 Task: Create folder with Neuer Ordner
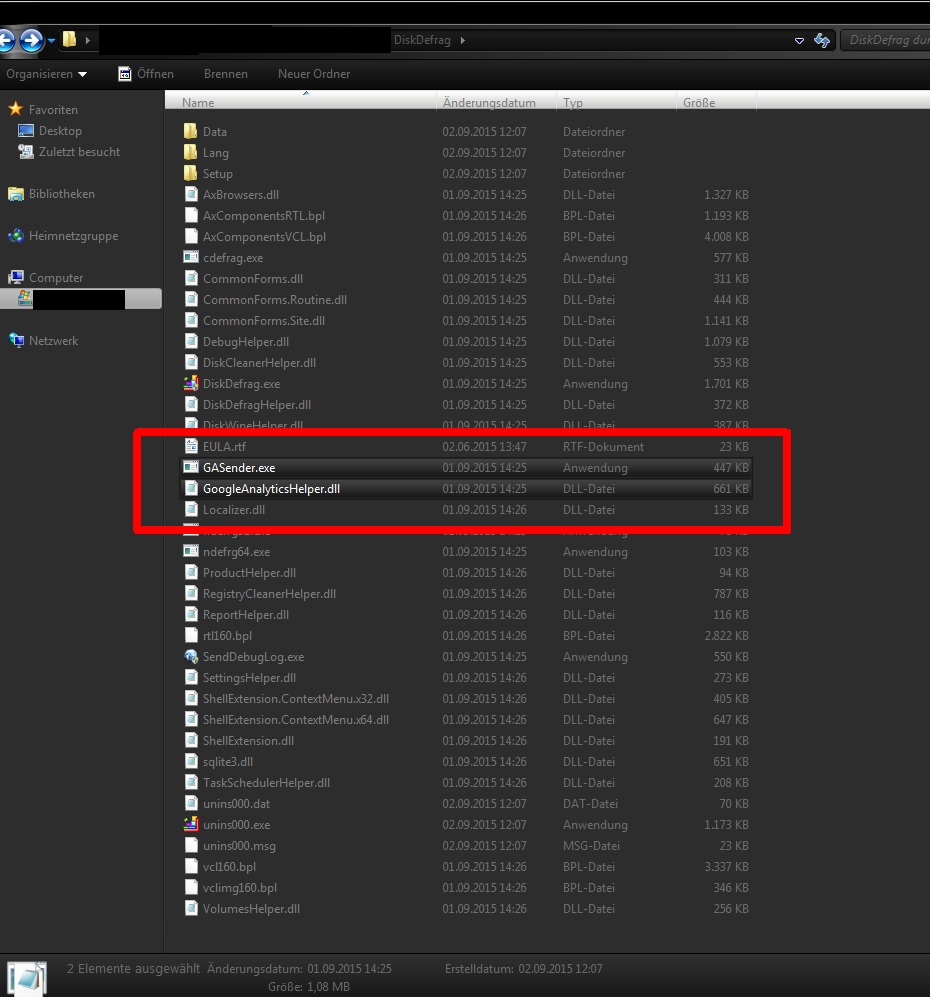point(313,74)
